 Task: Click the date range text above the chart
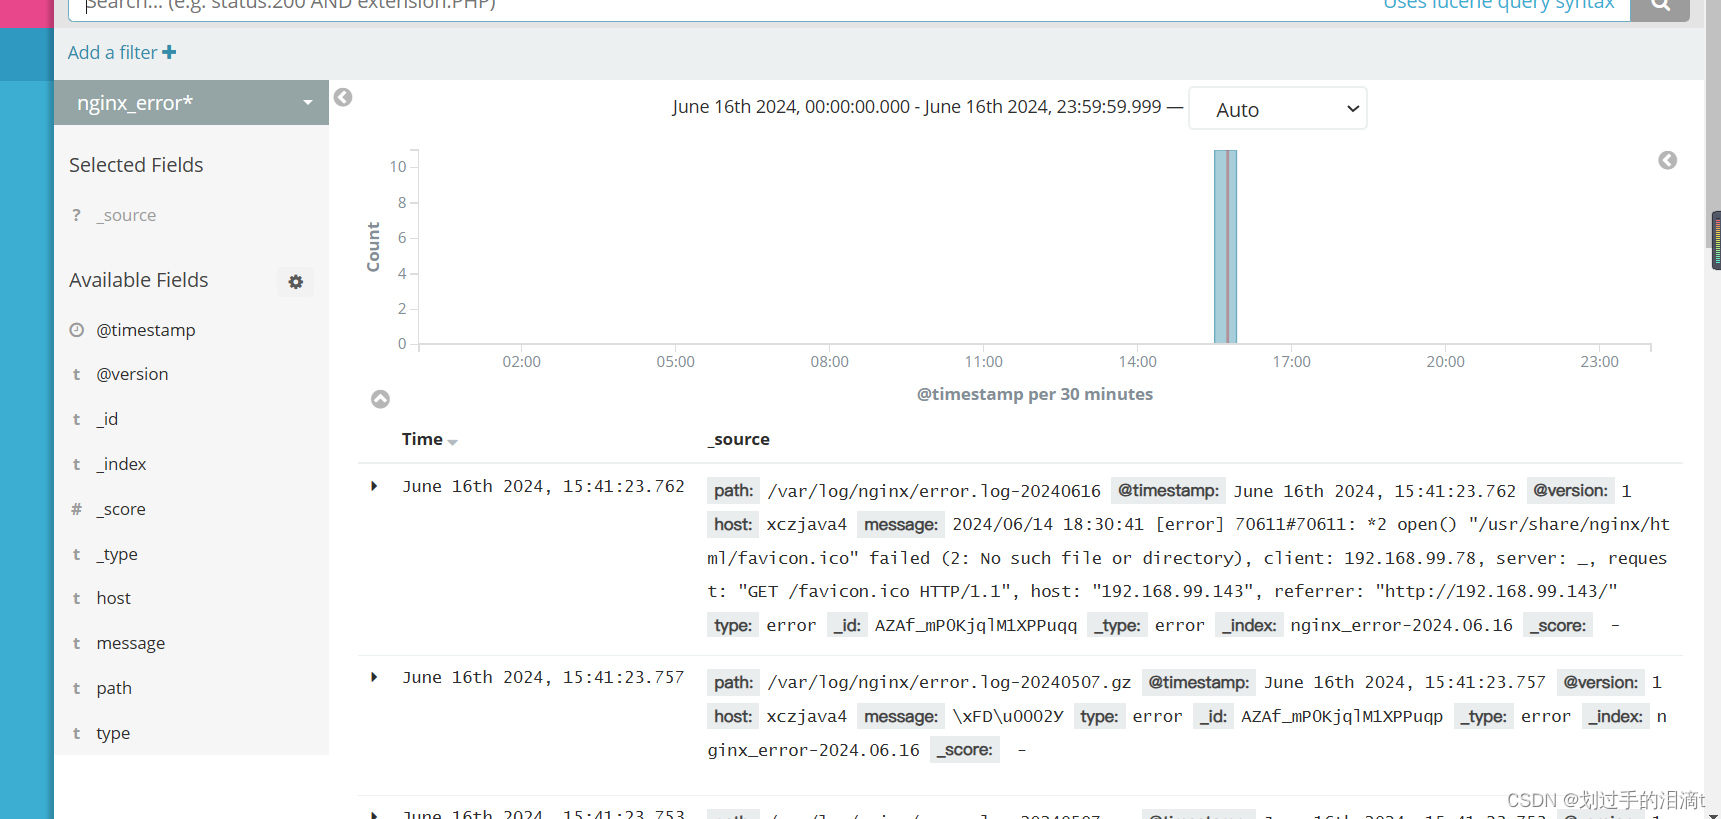point(916,106)
